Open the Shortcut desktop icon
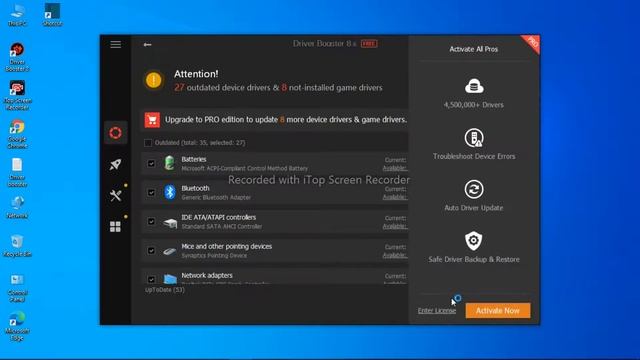Viewport: 640px width, 360px height. [52, 15]
